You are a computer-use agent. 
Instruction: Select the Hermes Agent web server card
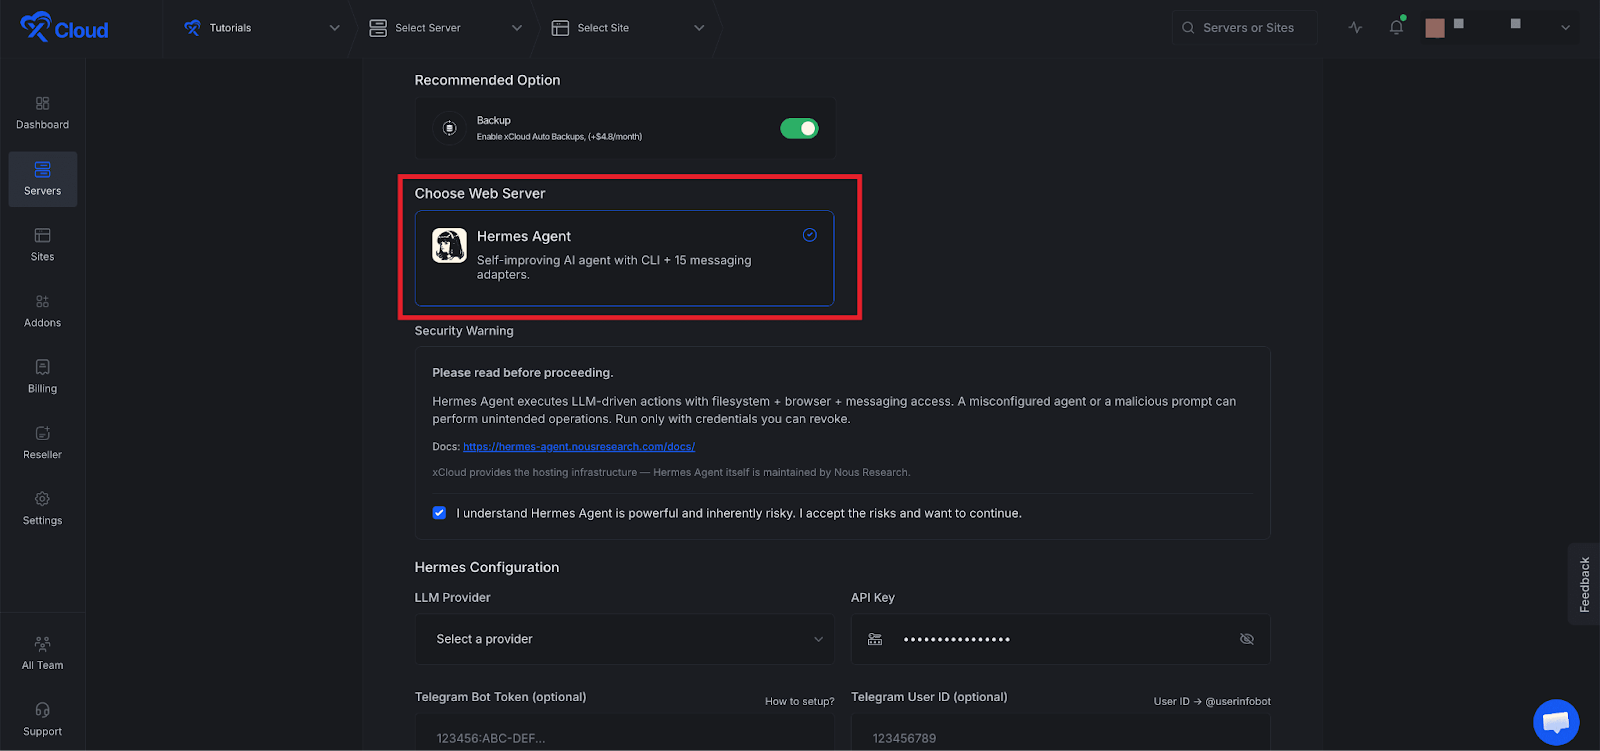(624, 258)
